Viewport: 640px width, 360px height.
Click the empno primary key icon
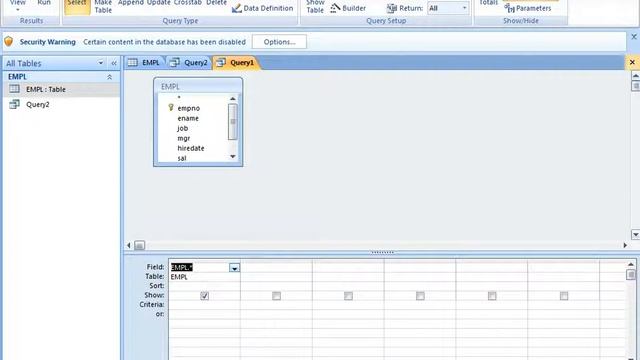[x=171, y=107]
